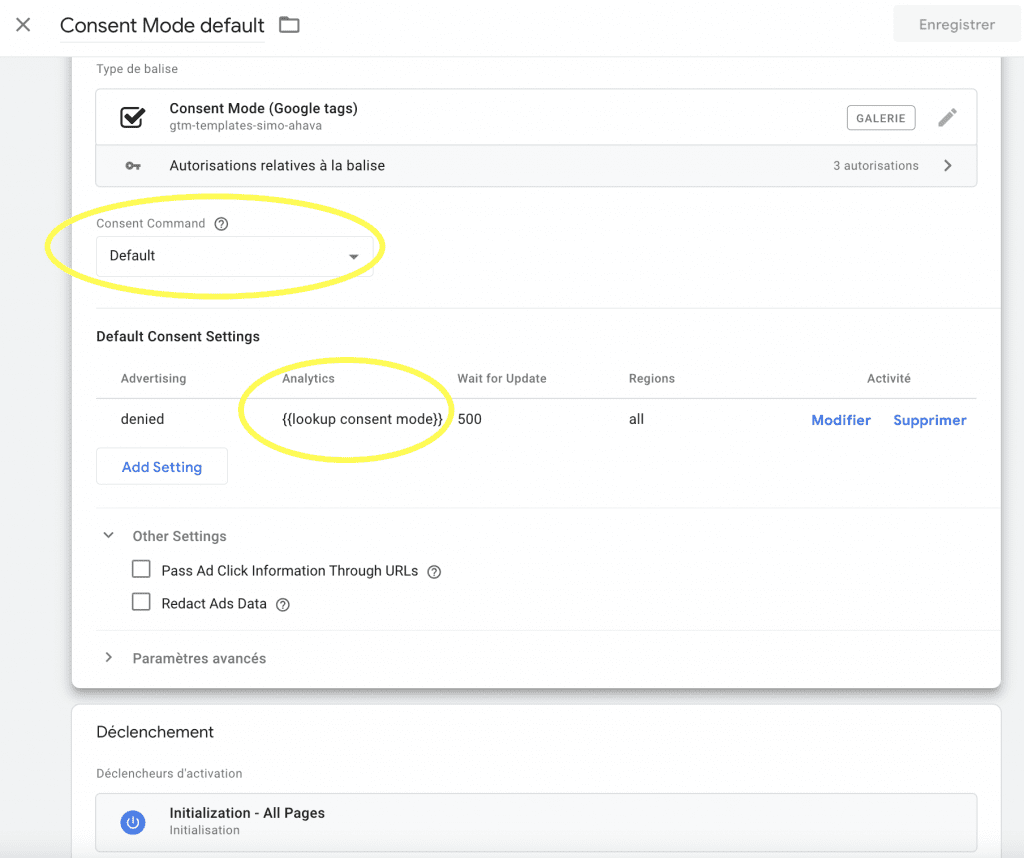Click Supprimer to delete consent setting
The image size is (1024, 858).
tap(929, 420)
